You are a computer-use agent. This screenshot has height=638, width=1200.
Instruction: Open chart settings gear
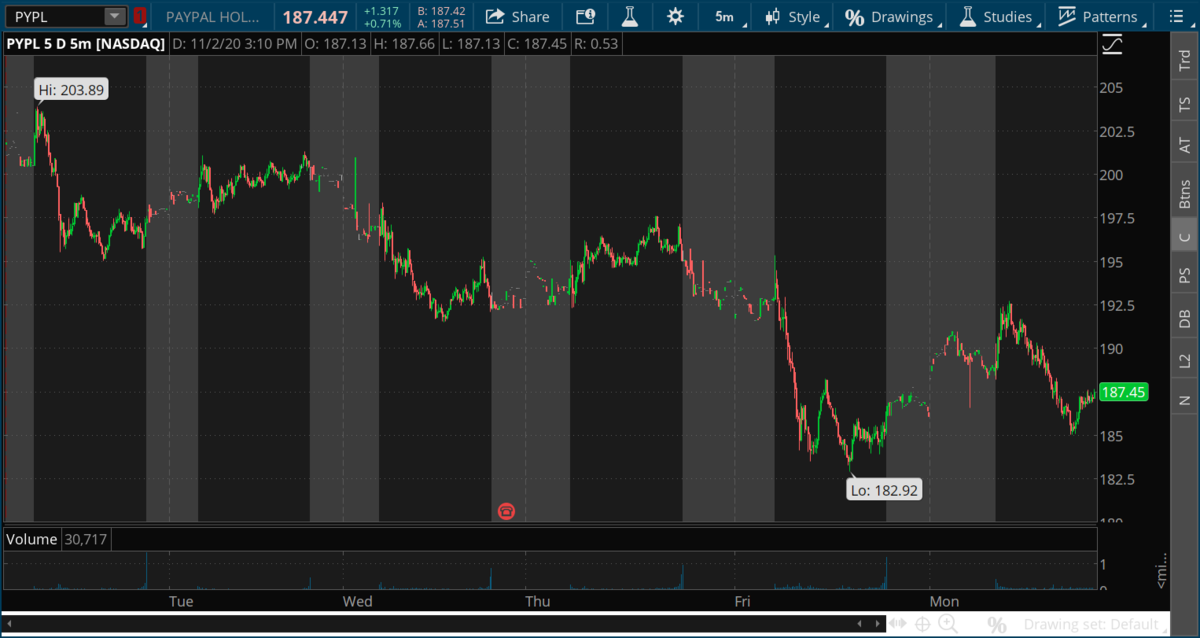[675, 17]
